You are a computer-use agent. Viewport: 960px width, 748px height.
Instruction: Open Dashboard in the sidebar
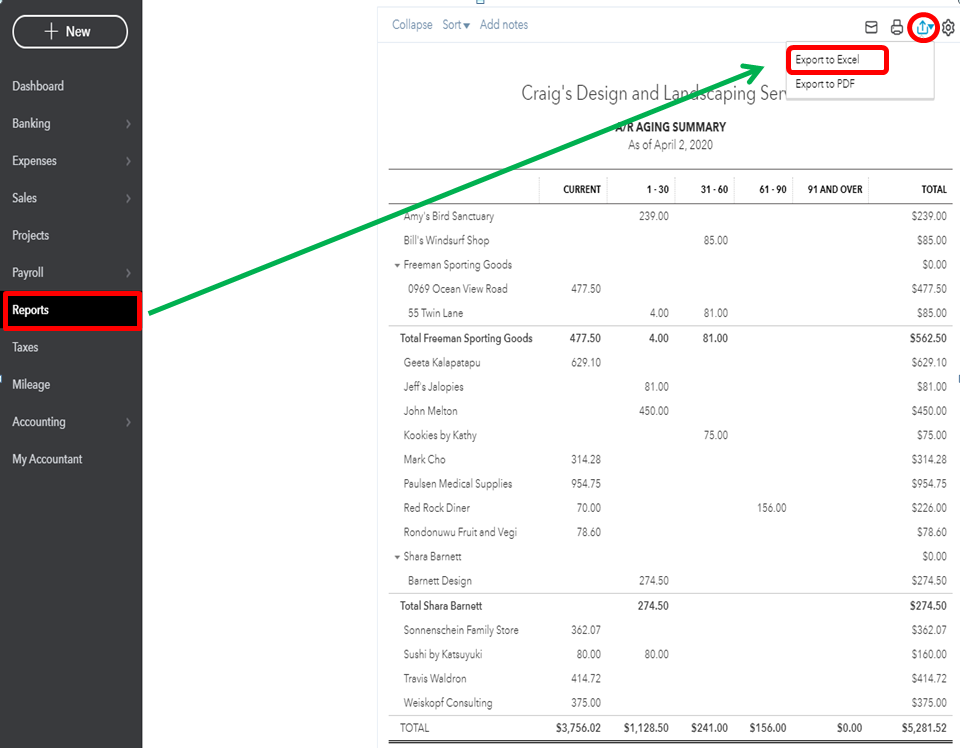tap(38, 86)
